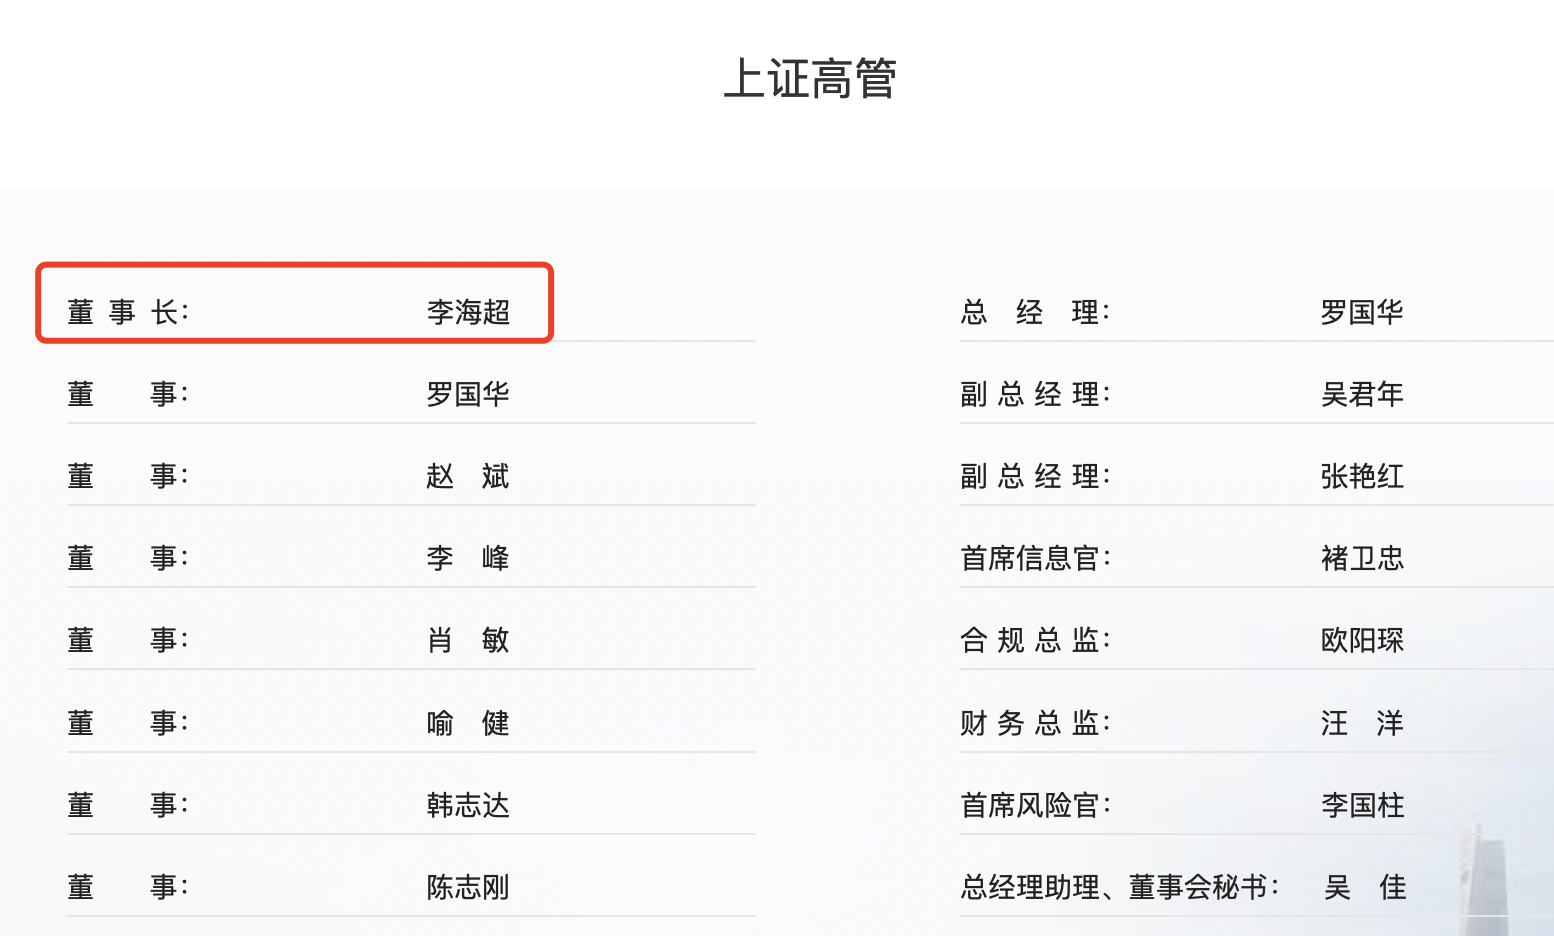Click the director name "陈志刚"

tap(468, 887)
